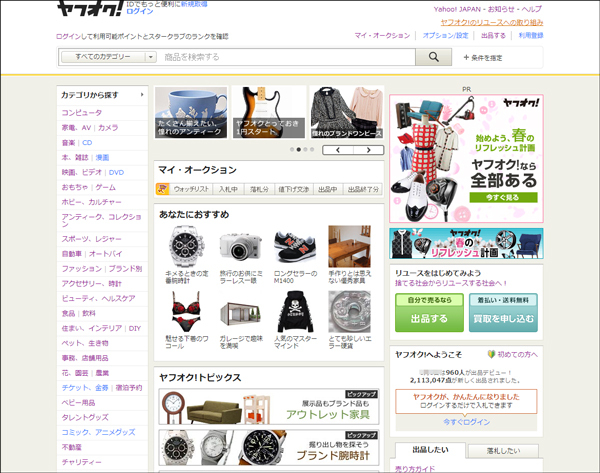600x473 pixels.
Task: Click the spring refresh large PR ad
Action: coord(466,158)
